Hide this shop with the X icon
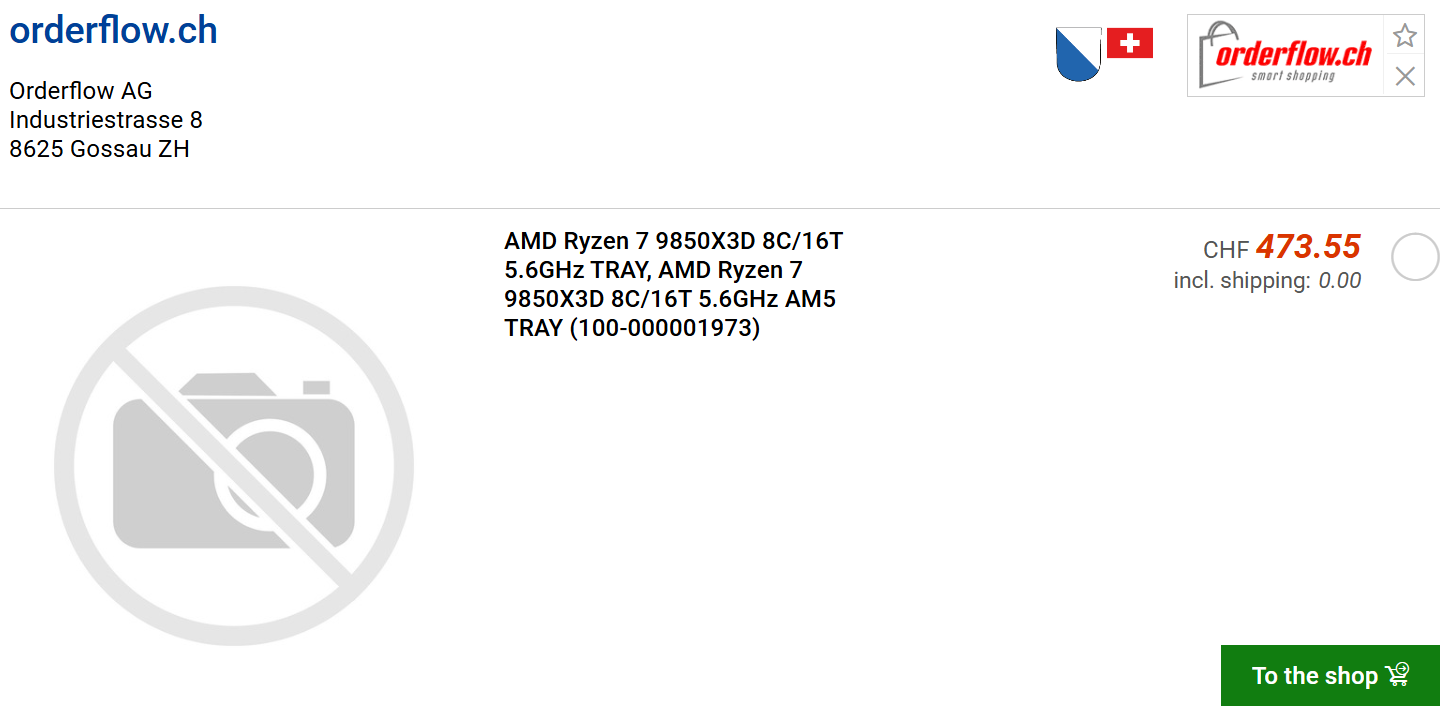The height and width of the screenshot is (716, 1448). point(1405,76)
